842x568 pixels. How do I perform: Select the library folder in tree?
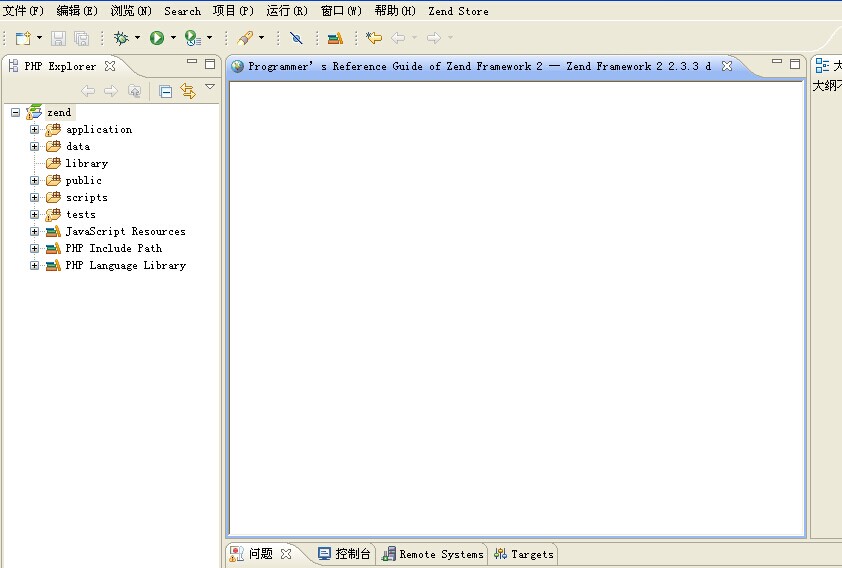tap(86, 163)
